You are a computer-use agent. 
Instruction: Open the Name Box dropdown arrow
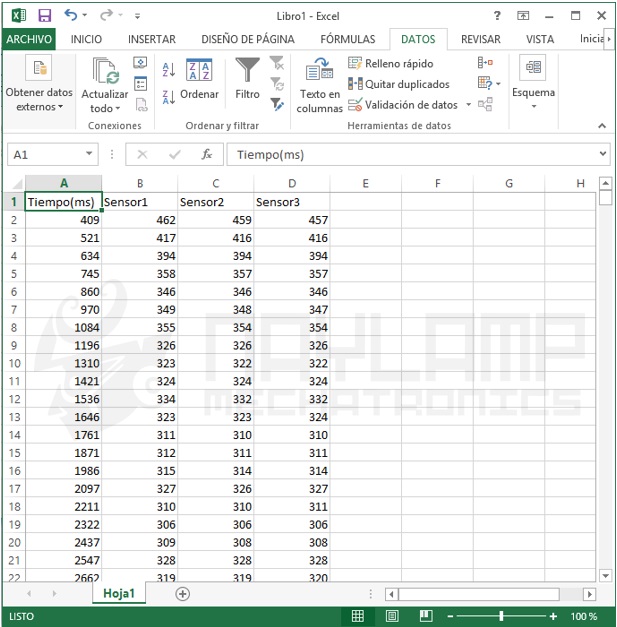[89, 155]
